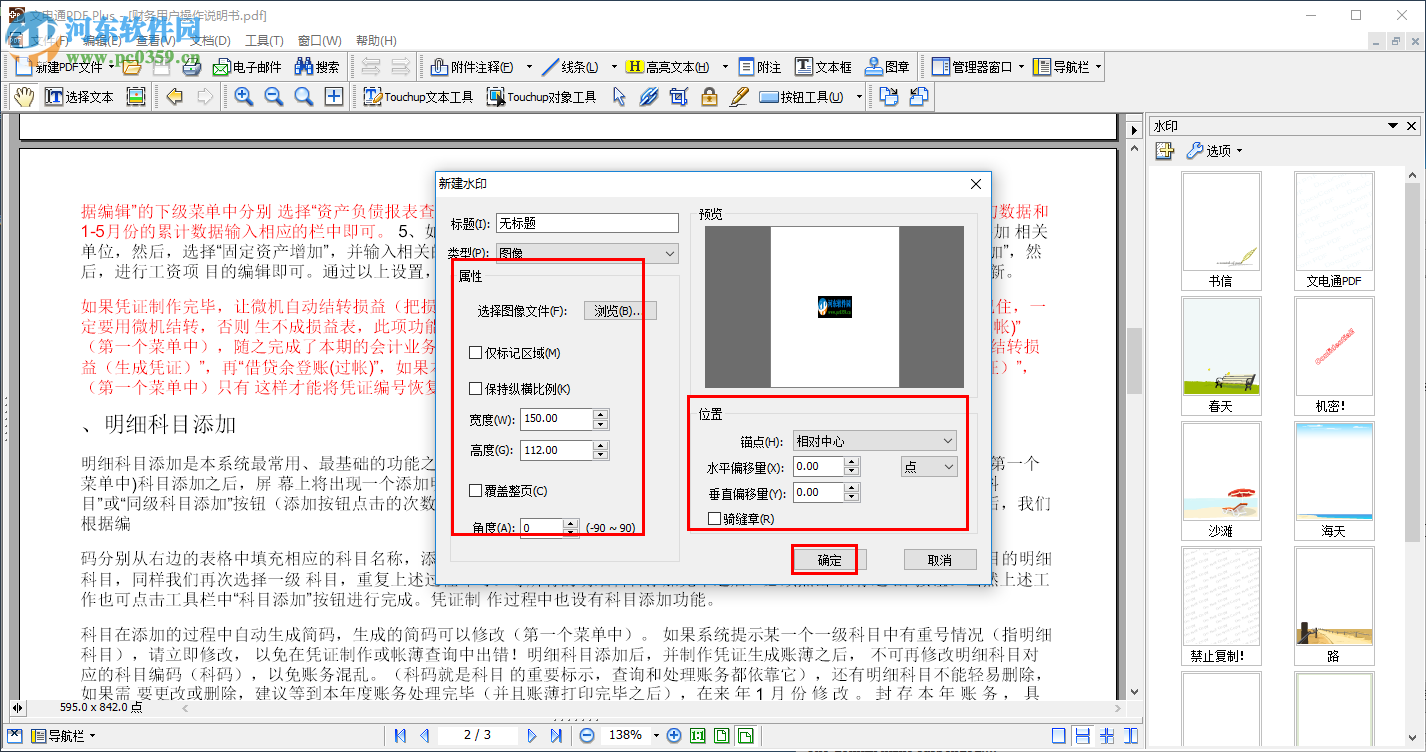Click the pen signature tool icon

tap(739, 97)
